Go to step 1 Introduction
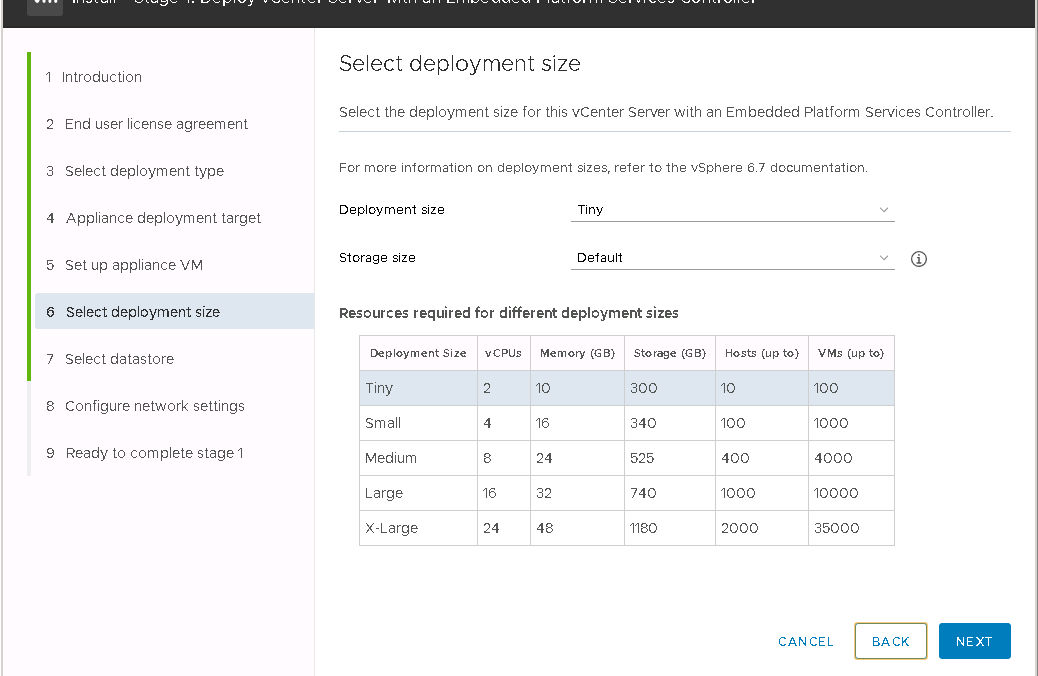This screenshot has width=1038, height=676. [102, 77]
